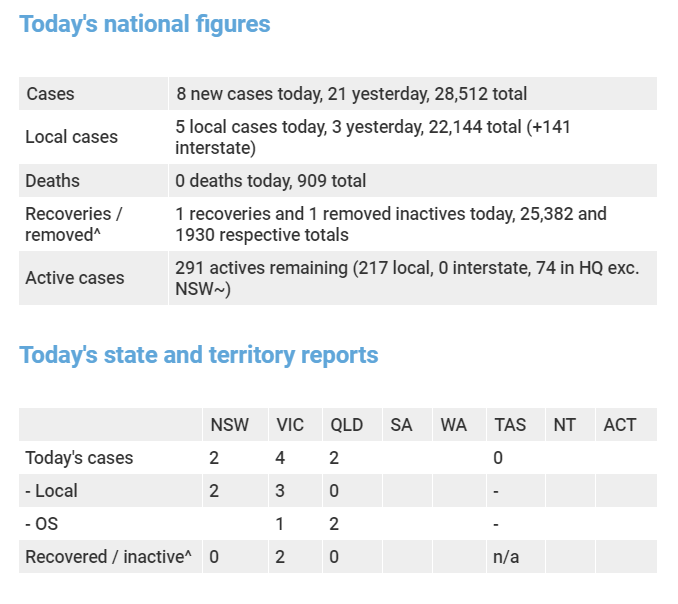Viewport: 678px width, 604px height.
Task: Click the "Today's national figures" heading
Action: (145, 24)
